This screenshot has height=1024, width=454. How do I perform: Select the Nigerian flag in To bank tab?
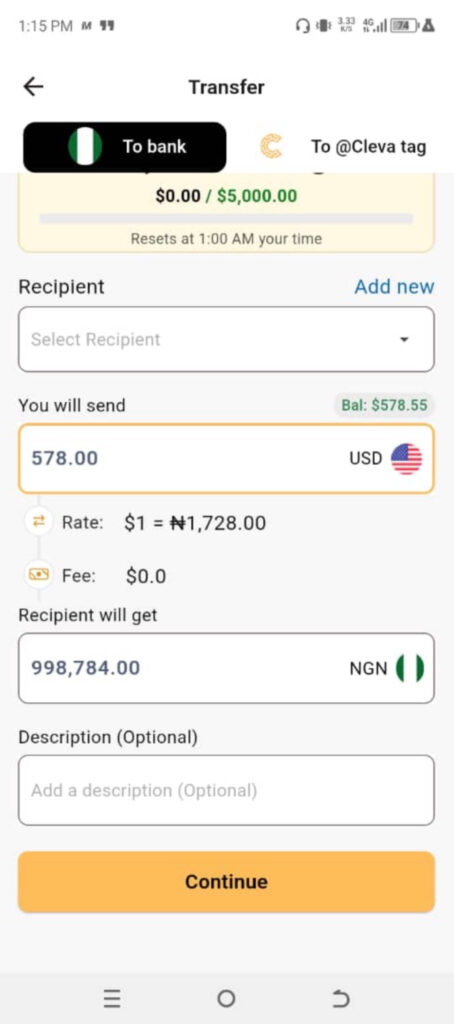[x=85, y=146]
